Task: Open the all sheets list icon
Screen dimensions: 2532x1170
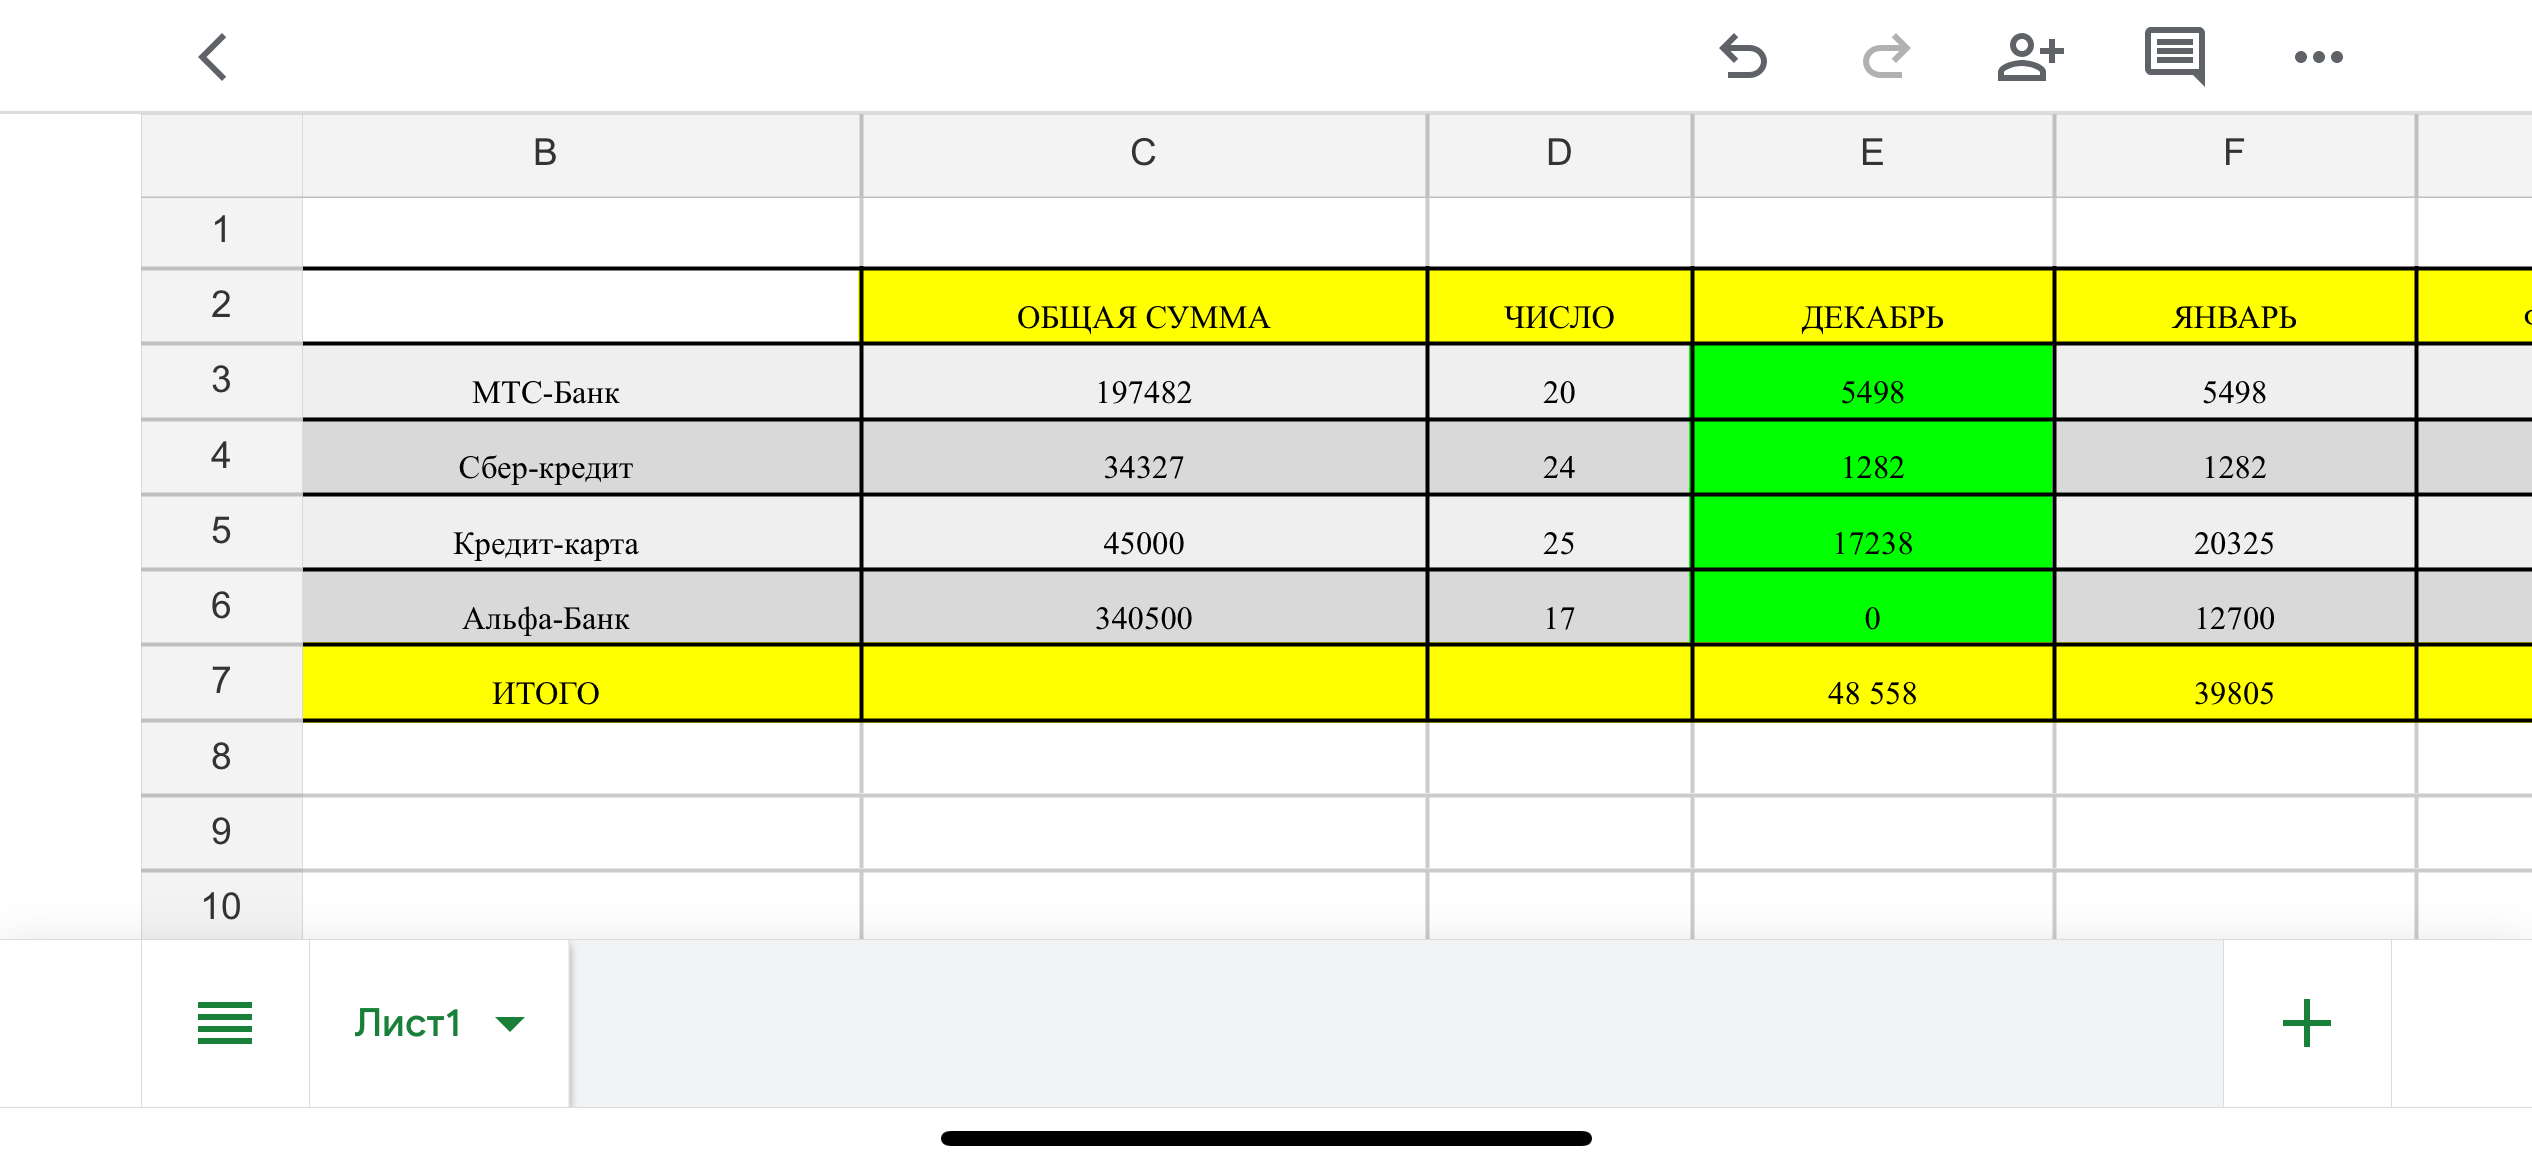Action: 225,1023
